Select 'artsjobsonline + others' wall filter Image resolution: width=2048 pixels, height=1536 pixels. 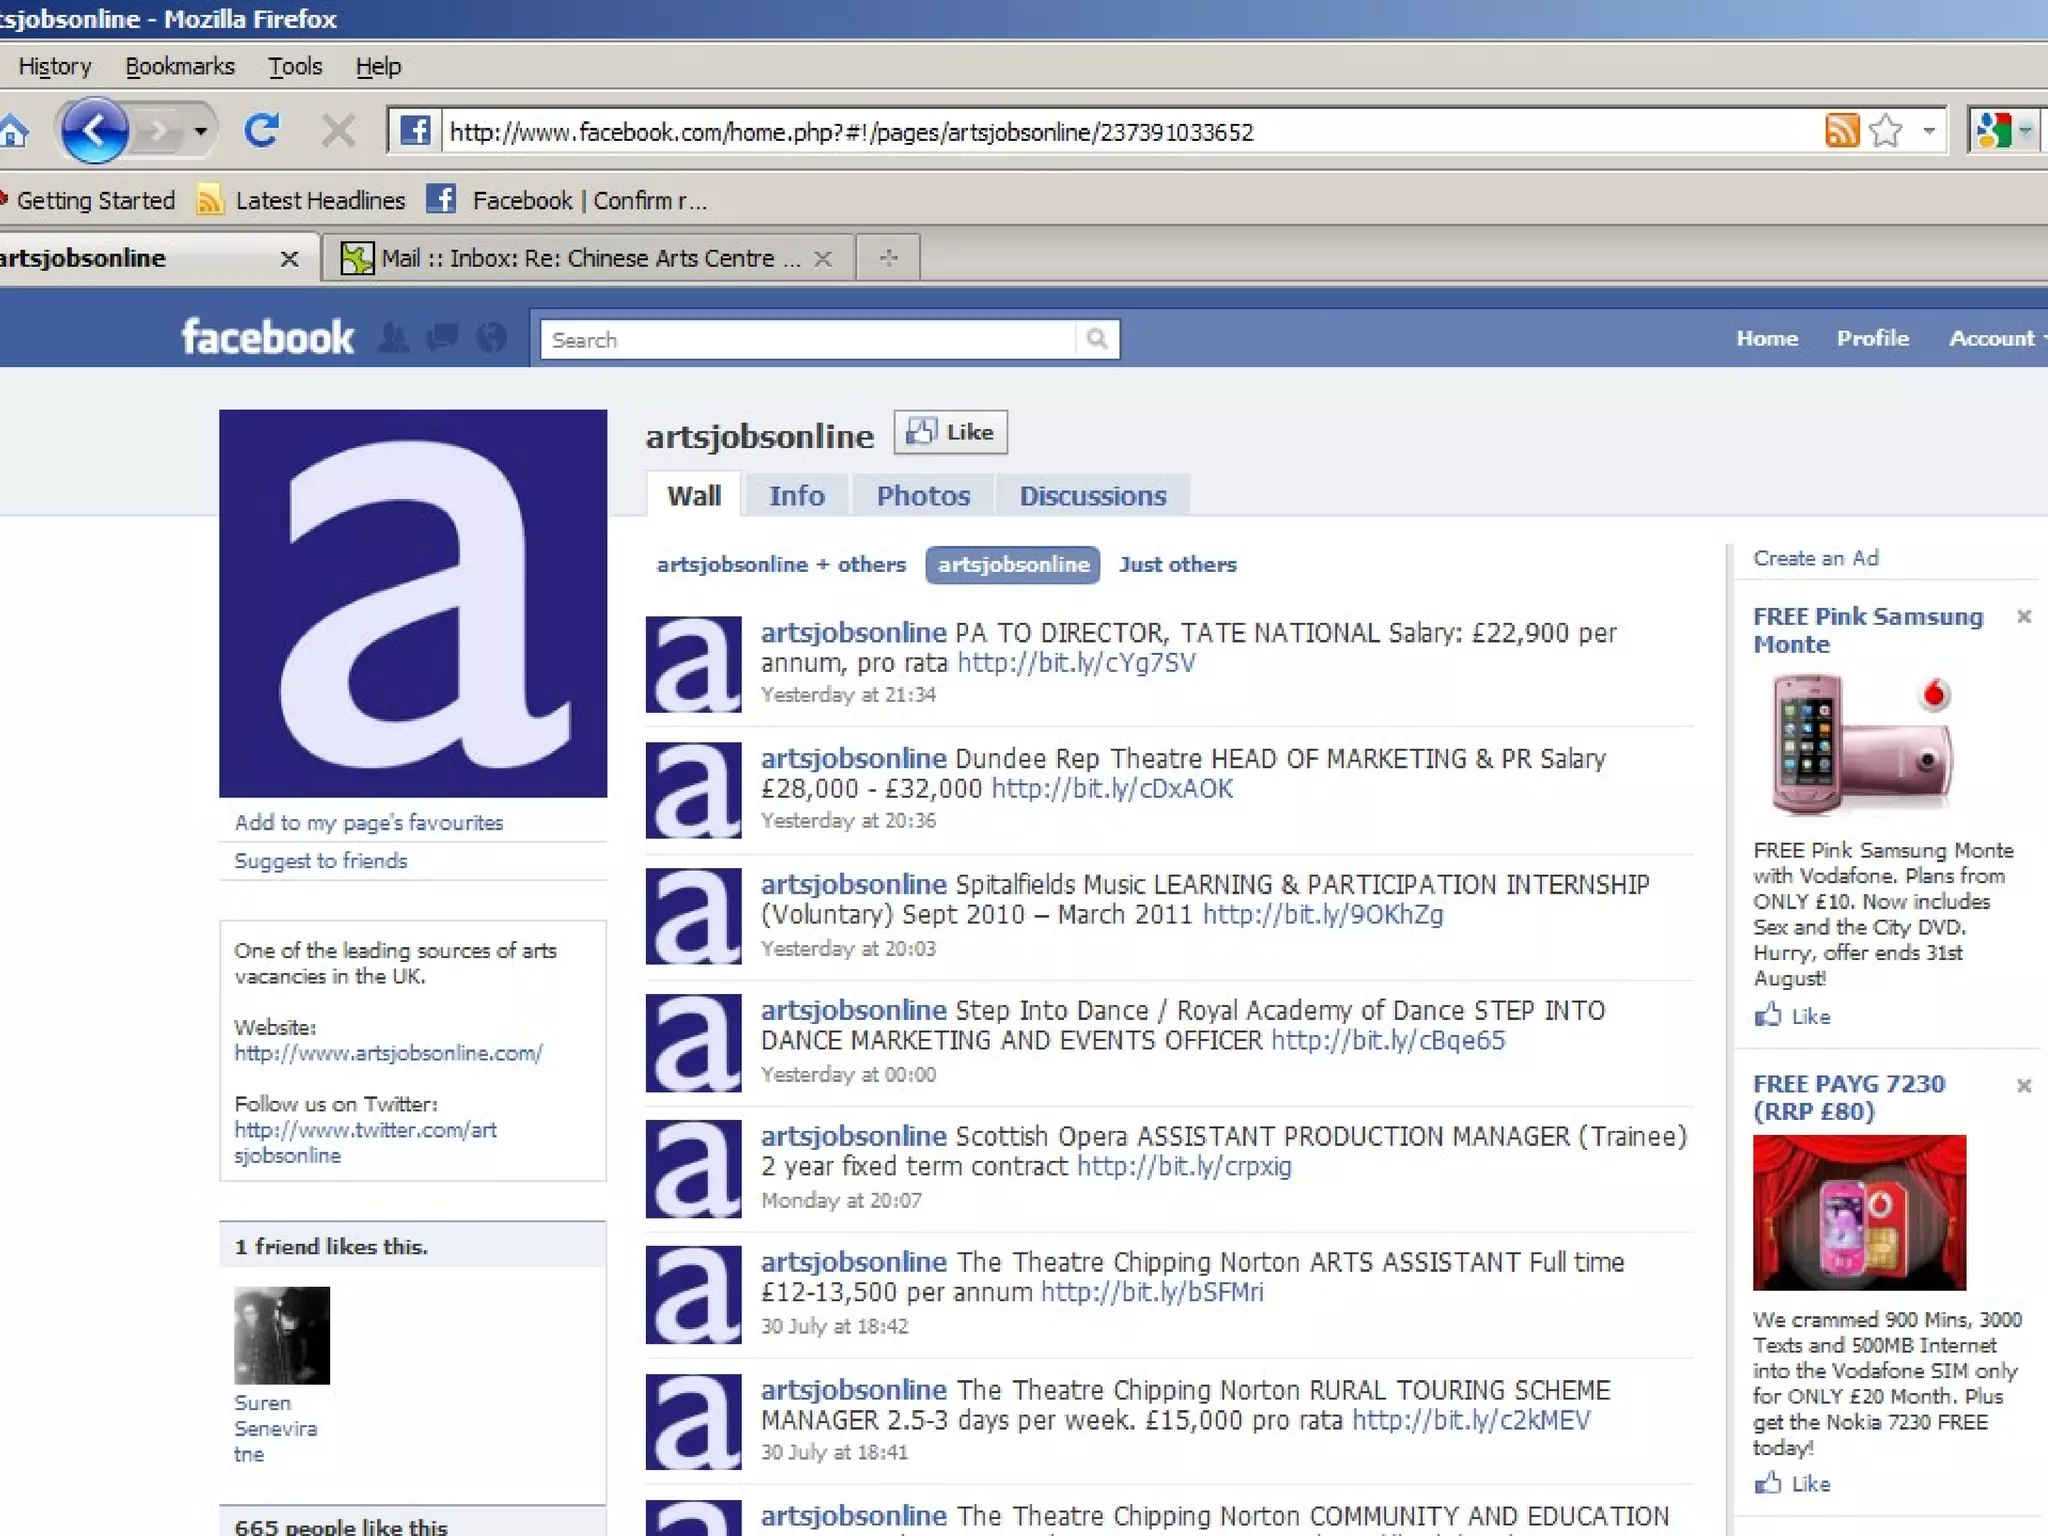[780, 564]
